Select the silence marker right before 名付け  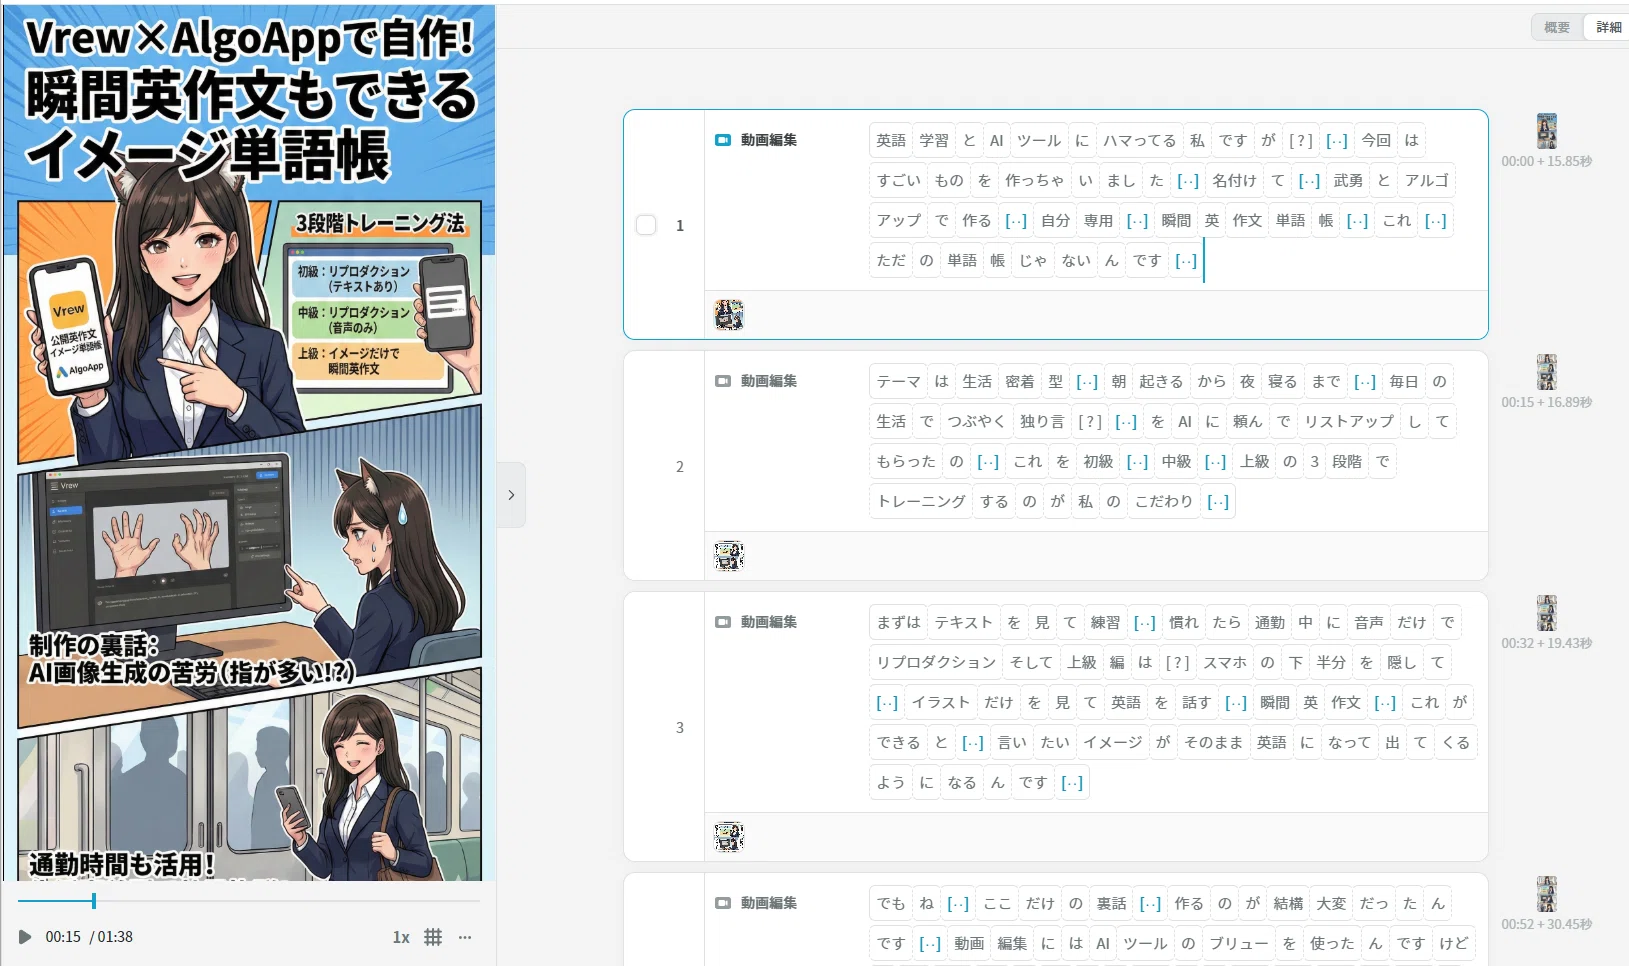[1187, 181]
